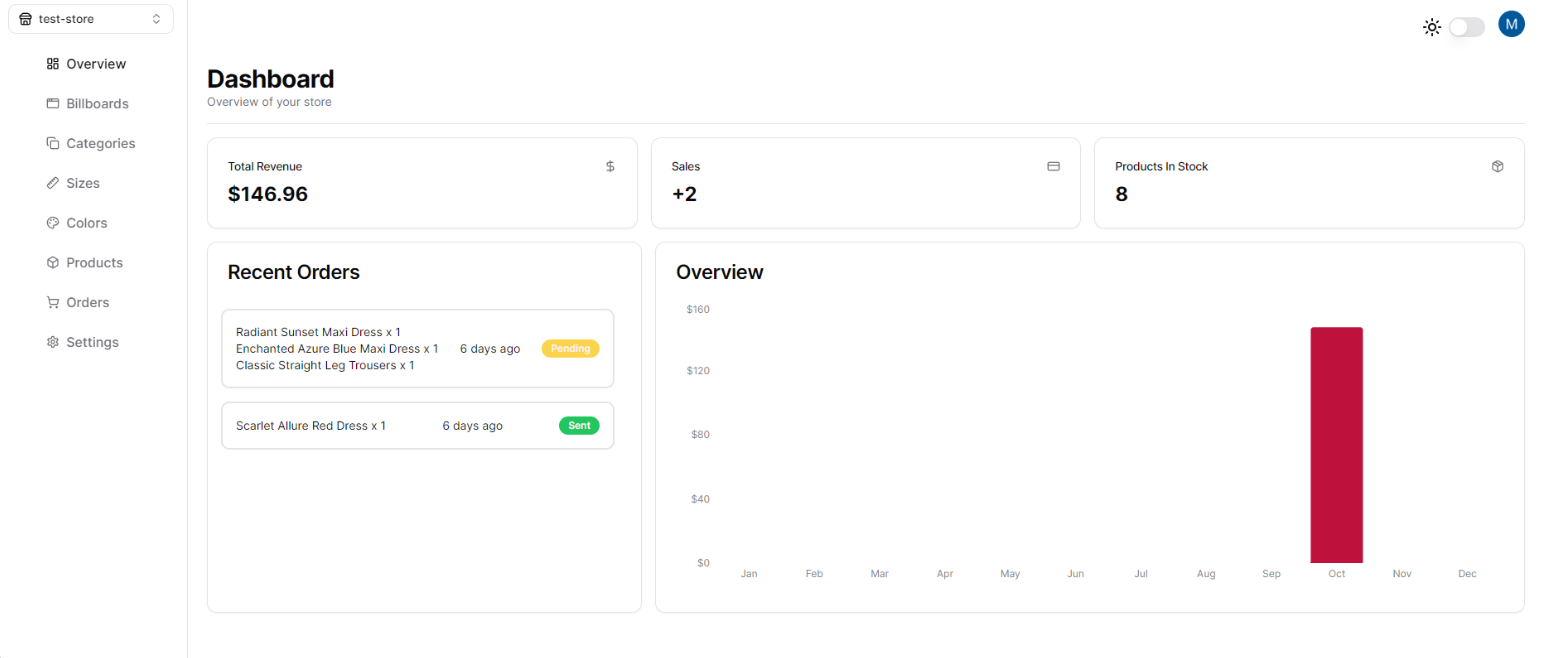Open the Settings section from sidebar
The height and width of the screenshot is (658, 1545).
coord(92,341)
